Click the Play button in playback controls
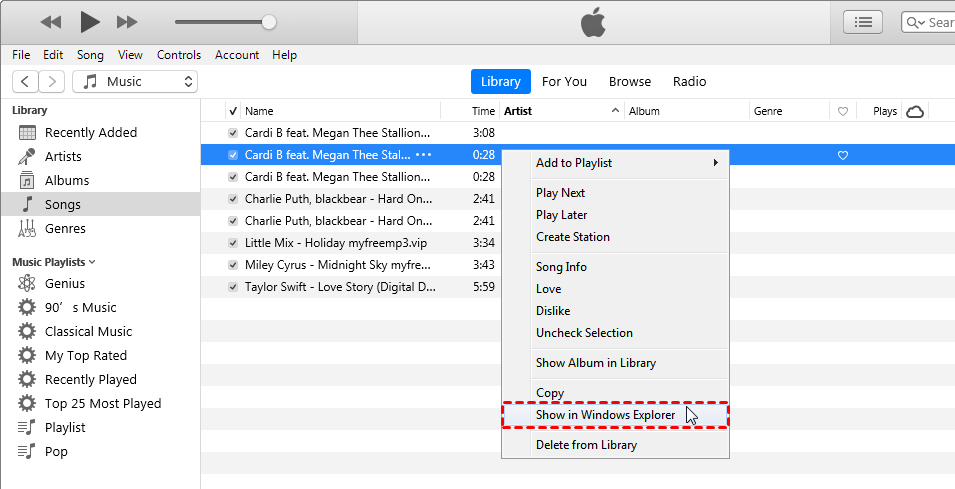955x489 pixels. (90, 21)
